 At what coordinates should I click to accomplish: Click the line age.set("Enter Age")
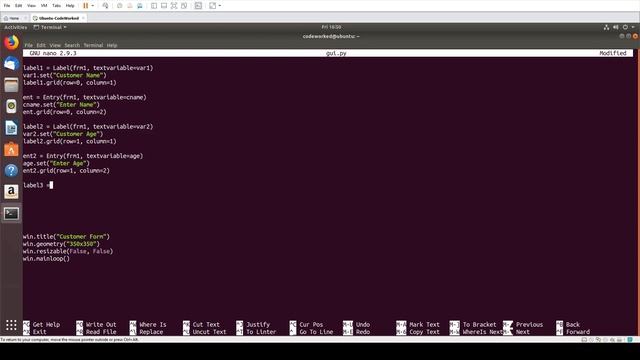tap(56, 164)
